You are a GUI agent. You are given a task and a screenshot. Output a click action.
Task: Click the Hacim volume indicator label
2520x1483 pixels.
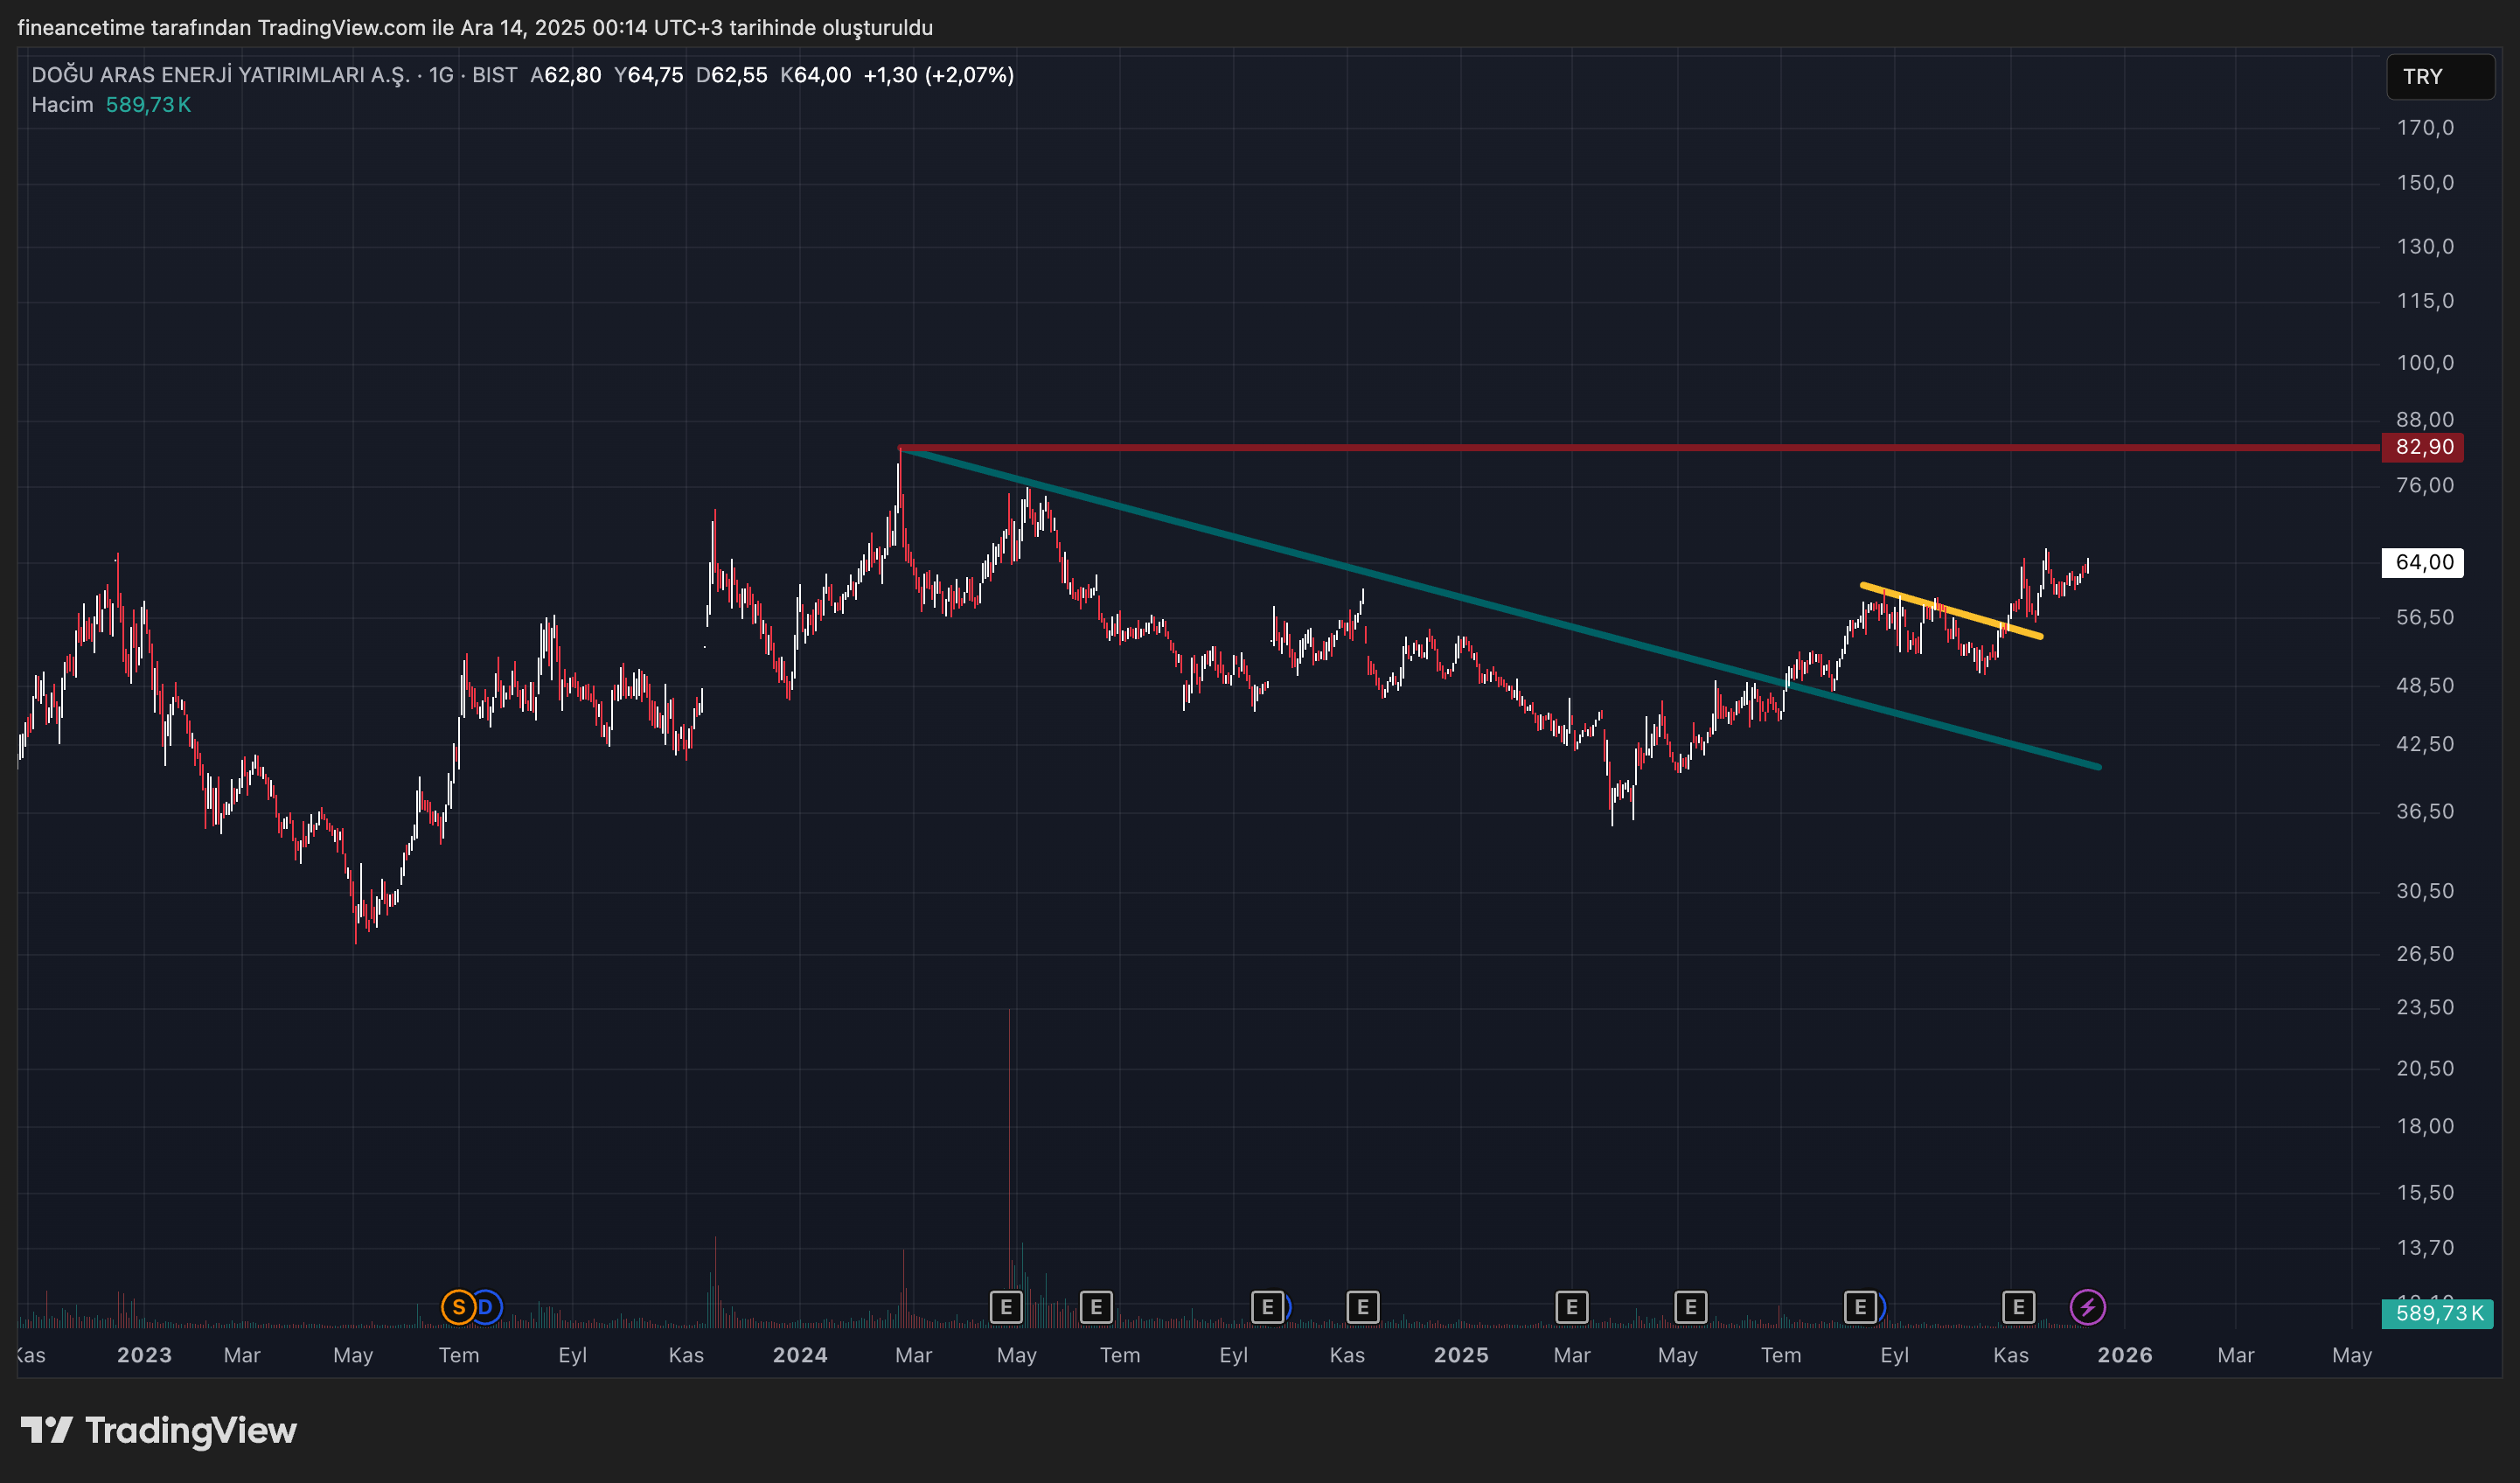click(62, 105)
